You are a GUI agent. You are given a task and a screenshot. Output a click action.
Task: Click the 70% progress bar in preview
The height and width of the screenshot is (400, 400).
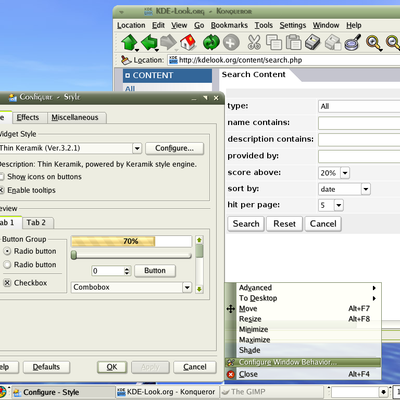click(x=131, y=241)
